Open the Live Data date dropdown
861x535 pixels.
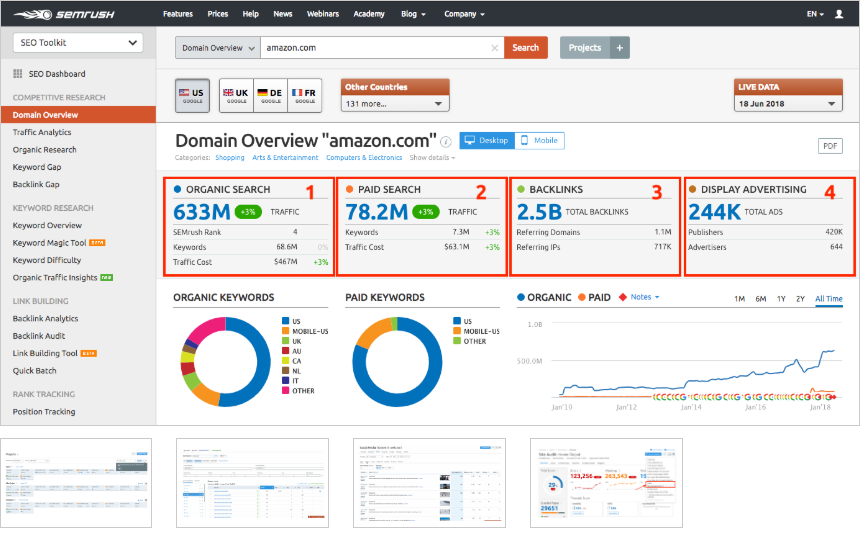coord(788,103)
